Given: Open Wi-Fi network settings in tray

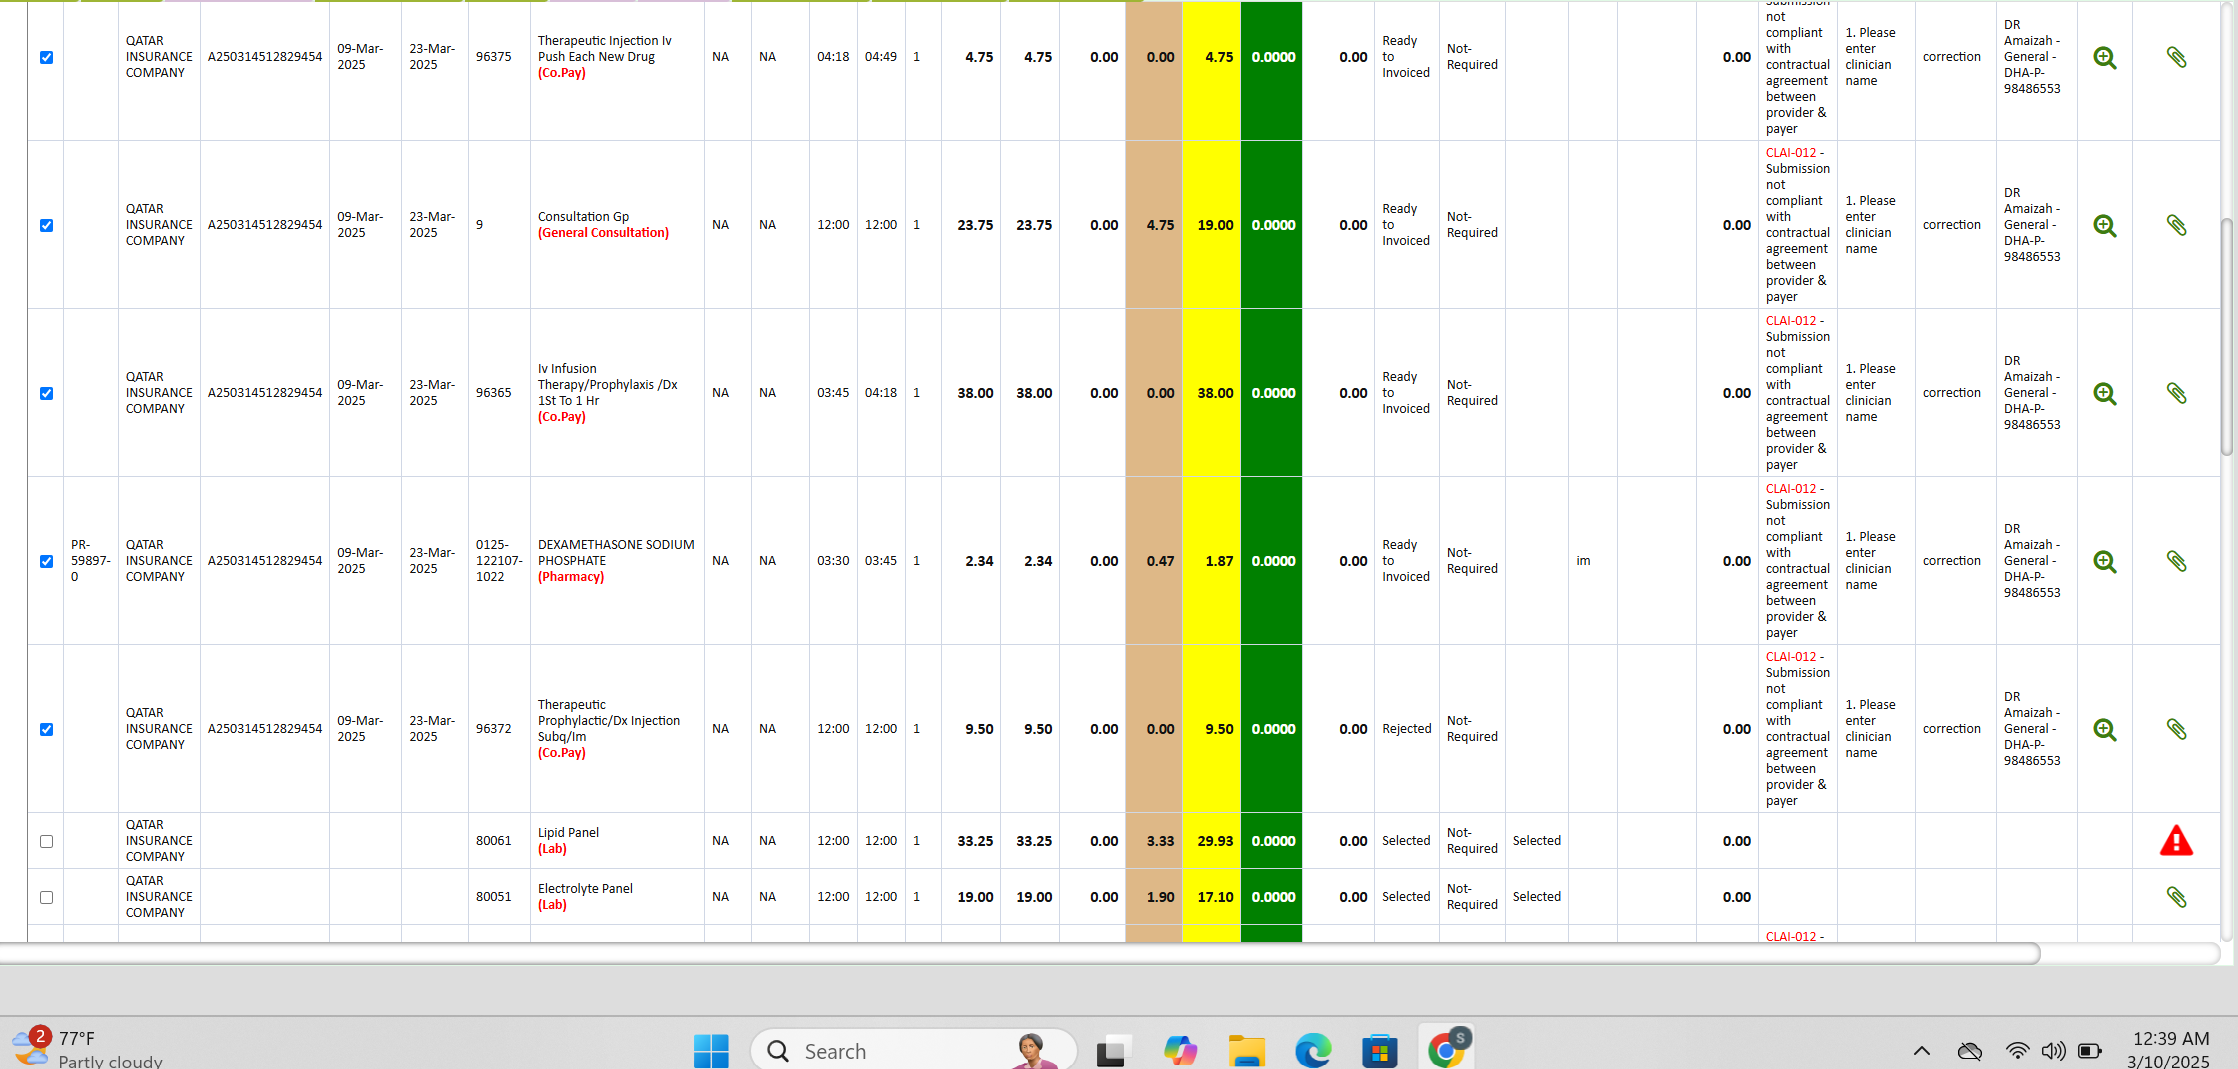Looking at the screenshot, I should pos(2018,1051).
